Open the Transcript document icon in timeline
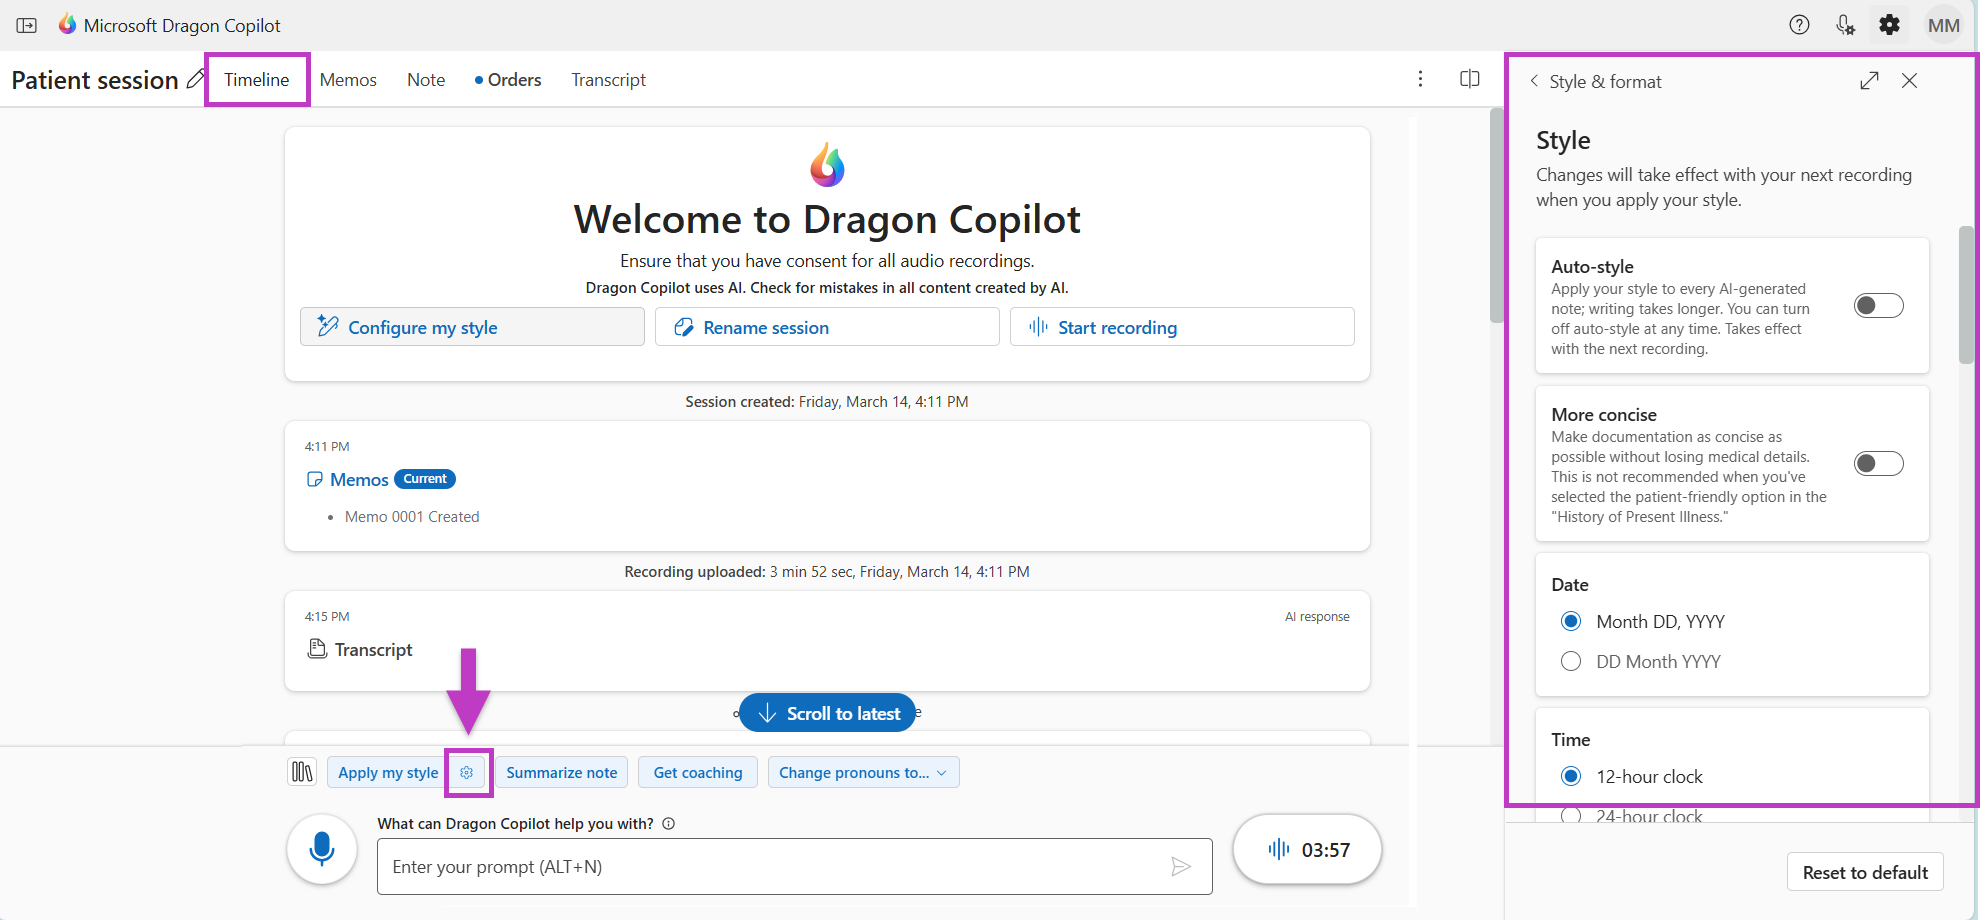 (317, 649)
